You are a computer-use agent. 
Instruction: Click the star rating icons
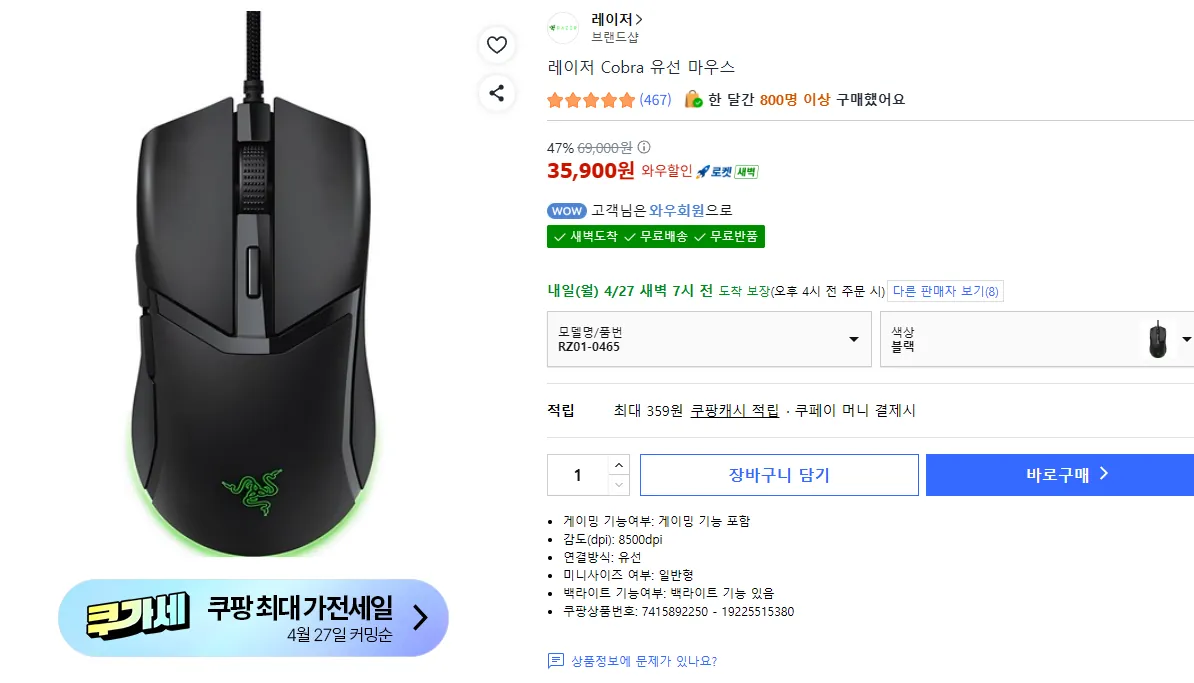[590, 100]
